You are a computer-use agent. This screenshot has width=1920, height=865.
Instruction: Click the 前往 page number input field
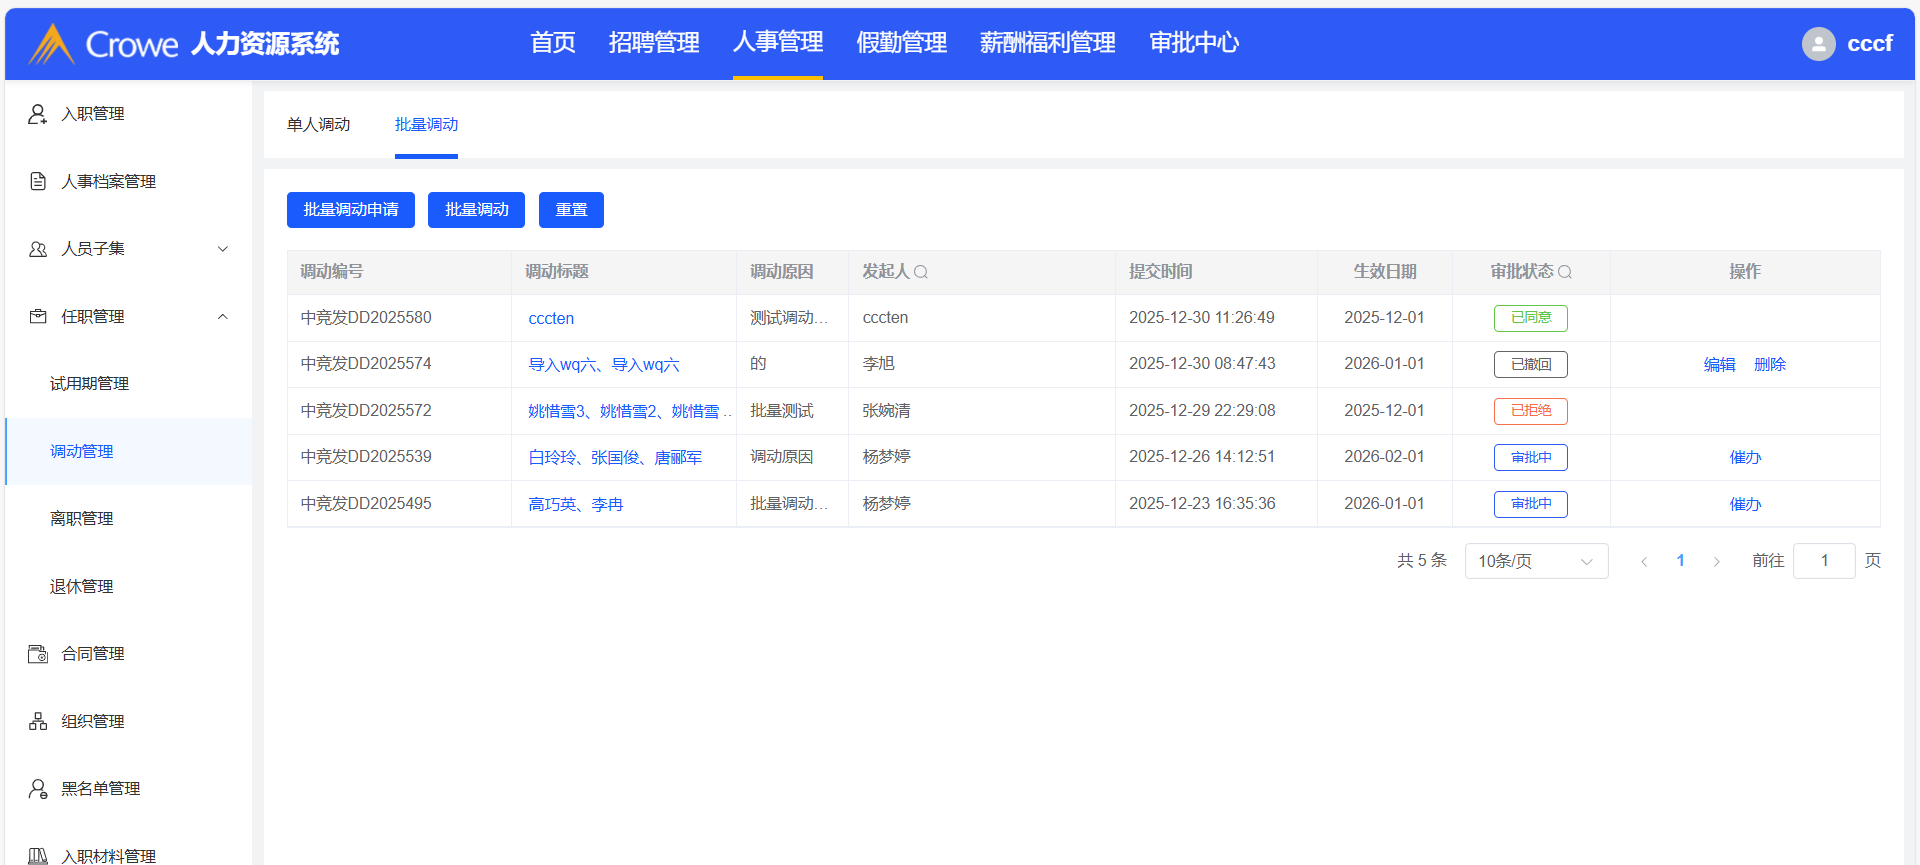(1823, 561)
